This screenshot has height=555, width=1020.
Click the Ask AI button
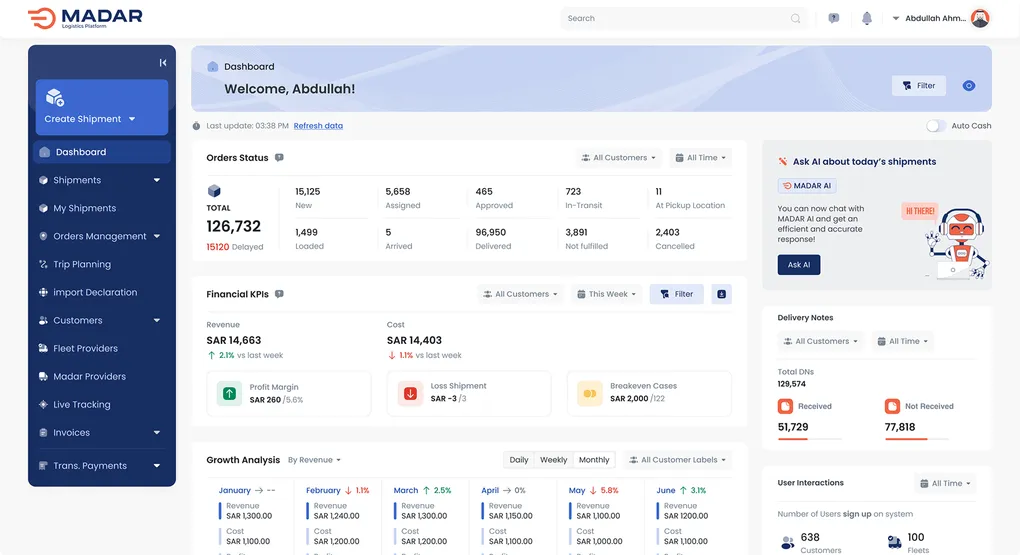click(x=798, y=265)
